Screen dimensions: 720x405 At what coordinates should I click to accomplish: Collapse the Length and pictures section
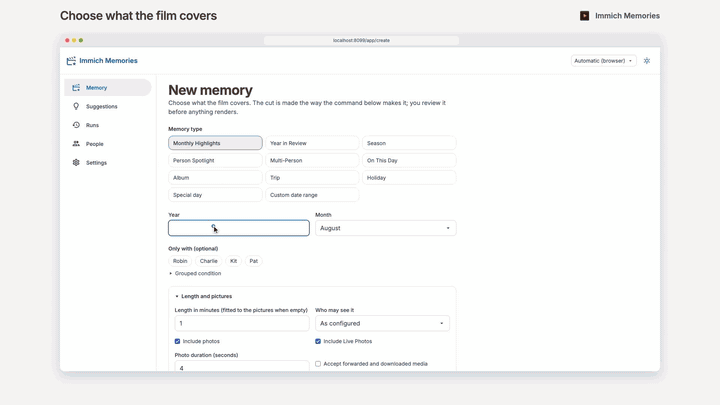(203, 296)
